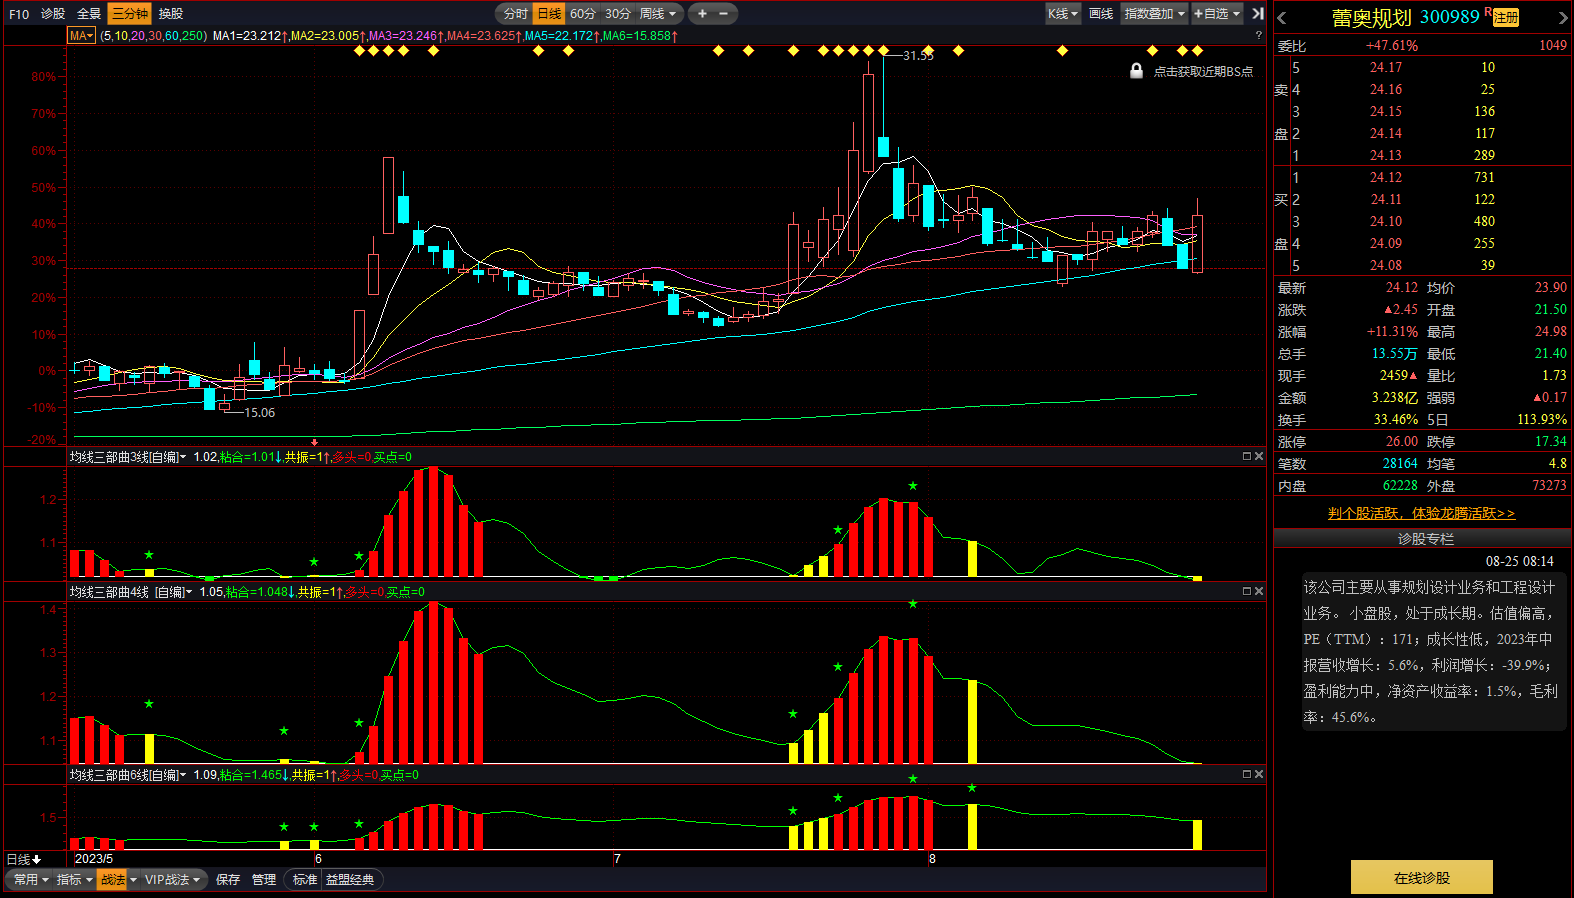
Task: Go to previous stock with left chevron
Action: point(1282,18)
